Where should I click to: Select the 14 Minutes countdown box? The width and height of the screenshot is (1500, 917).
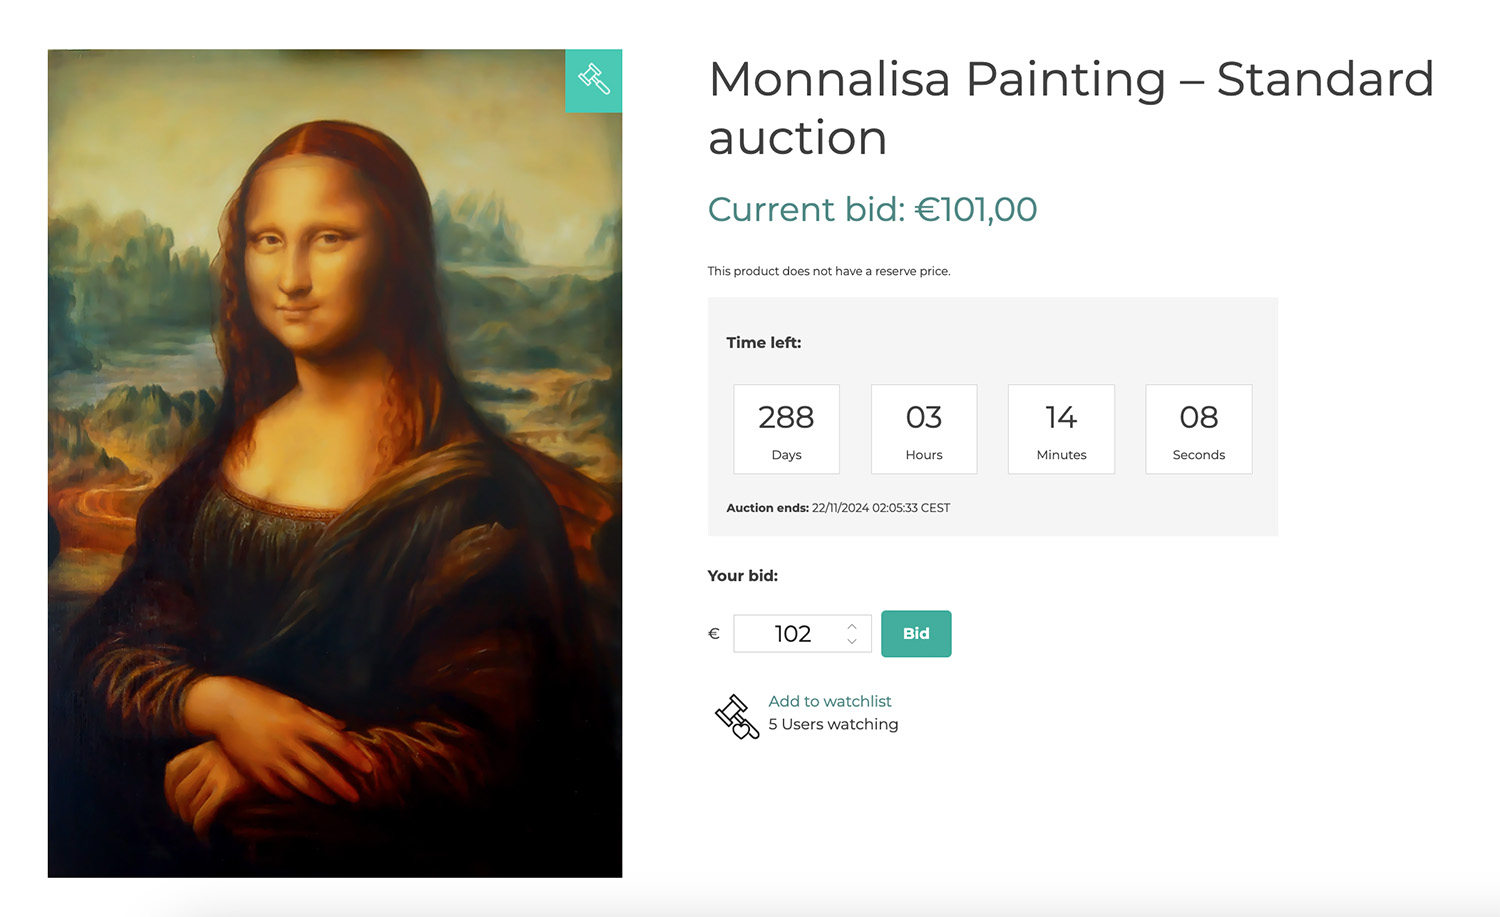click(1061, 429)
